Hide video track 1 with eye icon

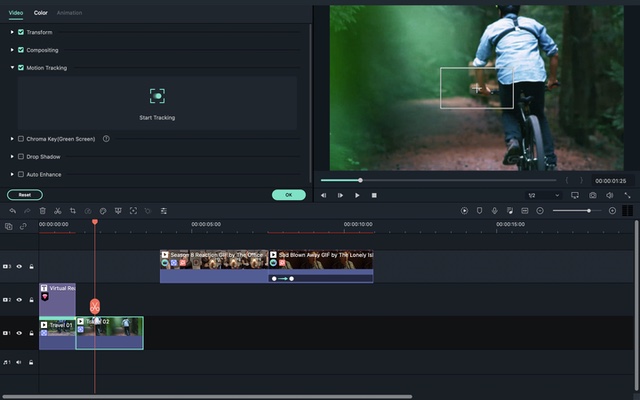pos(19,333)
